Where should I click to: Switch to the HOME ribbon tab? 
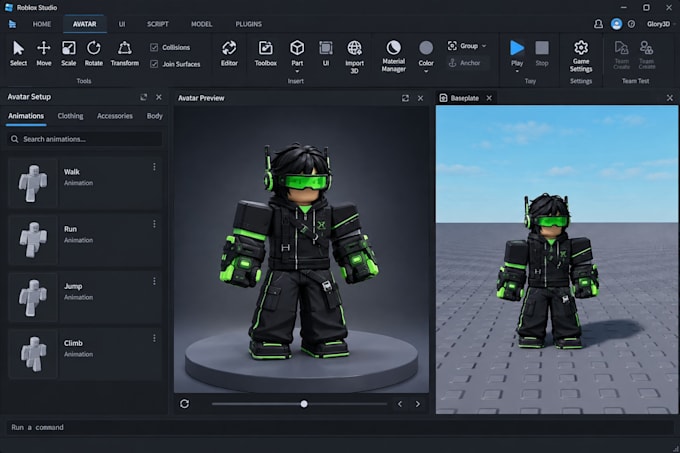pos(42,24)
